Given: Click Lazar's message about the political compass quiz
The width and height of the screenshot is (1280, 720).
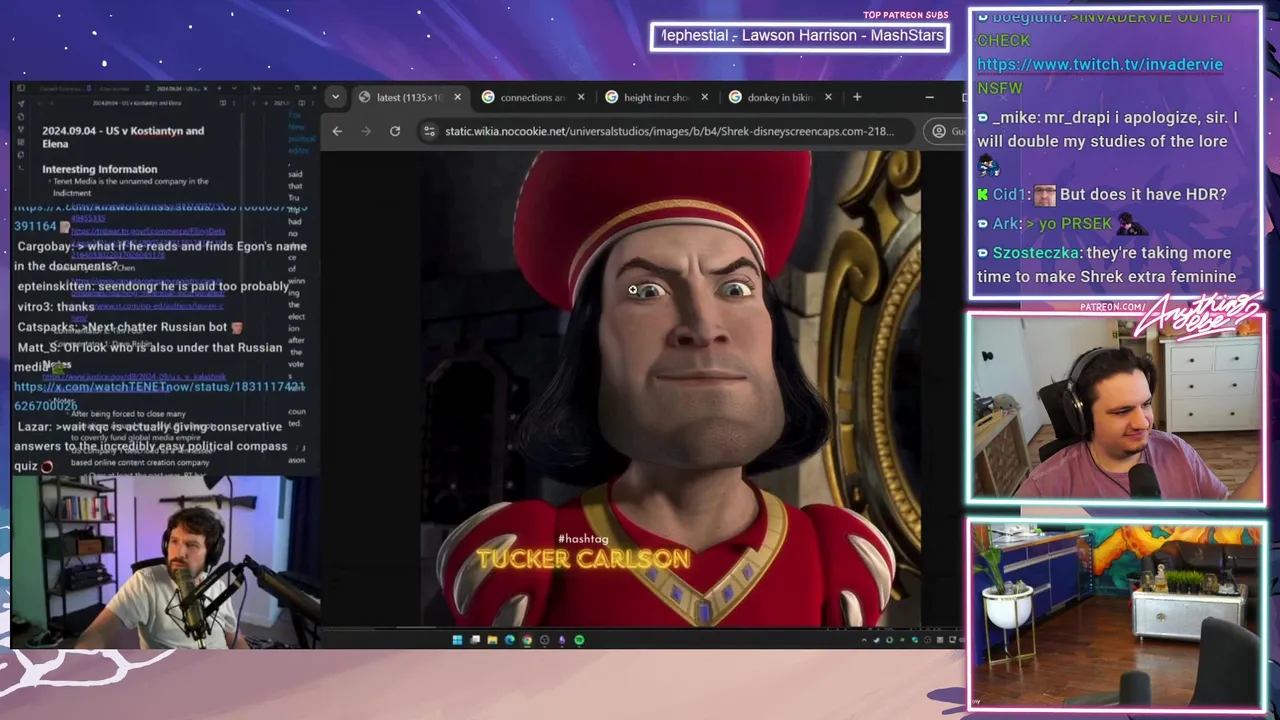Looking at the screenshot, I should point(152,446).
